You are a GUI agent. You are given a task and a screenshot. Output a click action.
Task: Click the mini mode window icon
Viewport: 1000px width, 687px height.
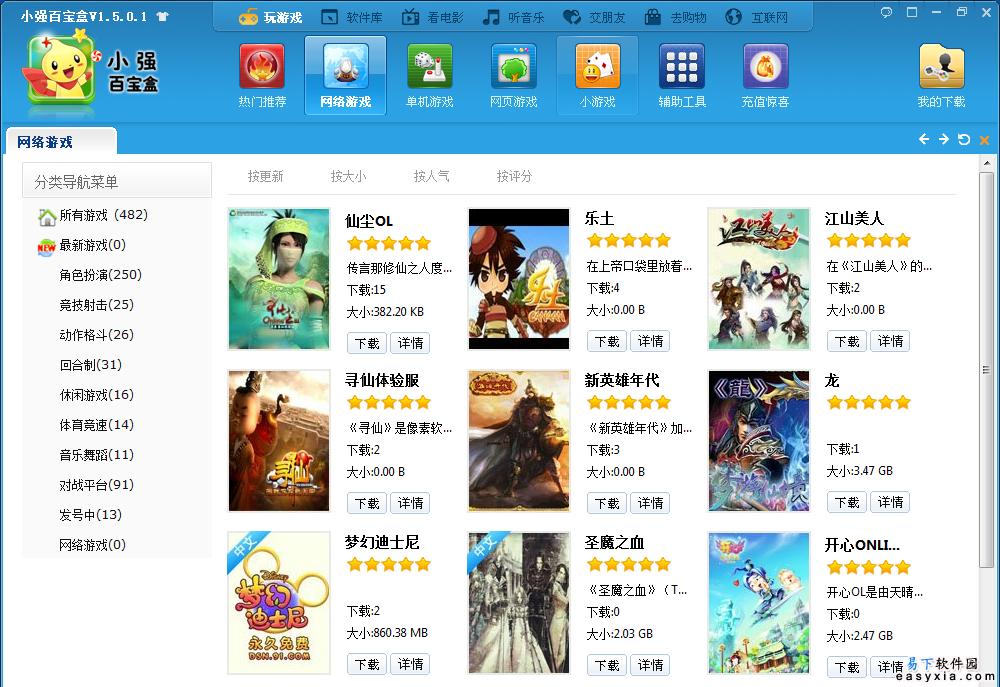coord(912,12)
